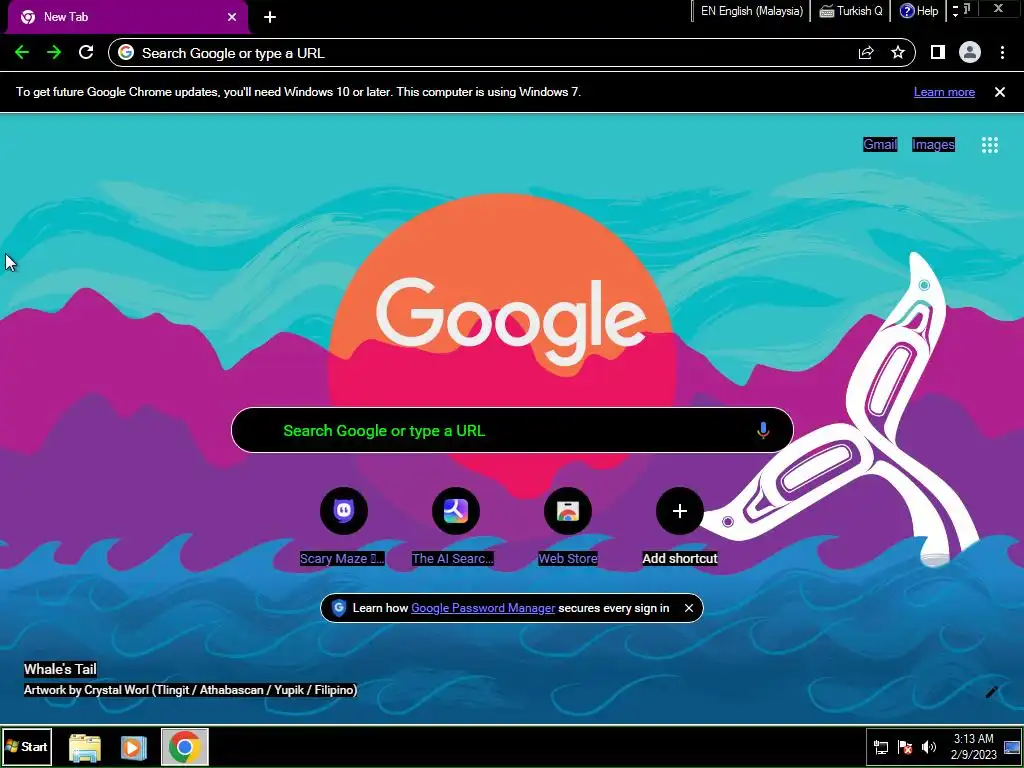This screenshot has width=1024, height=768.
Task: Open language bar Help
Action: coord(919,11)
